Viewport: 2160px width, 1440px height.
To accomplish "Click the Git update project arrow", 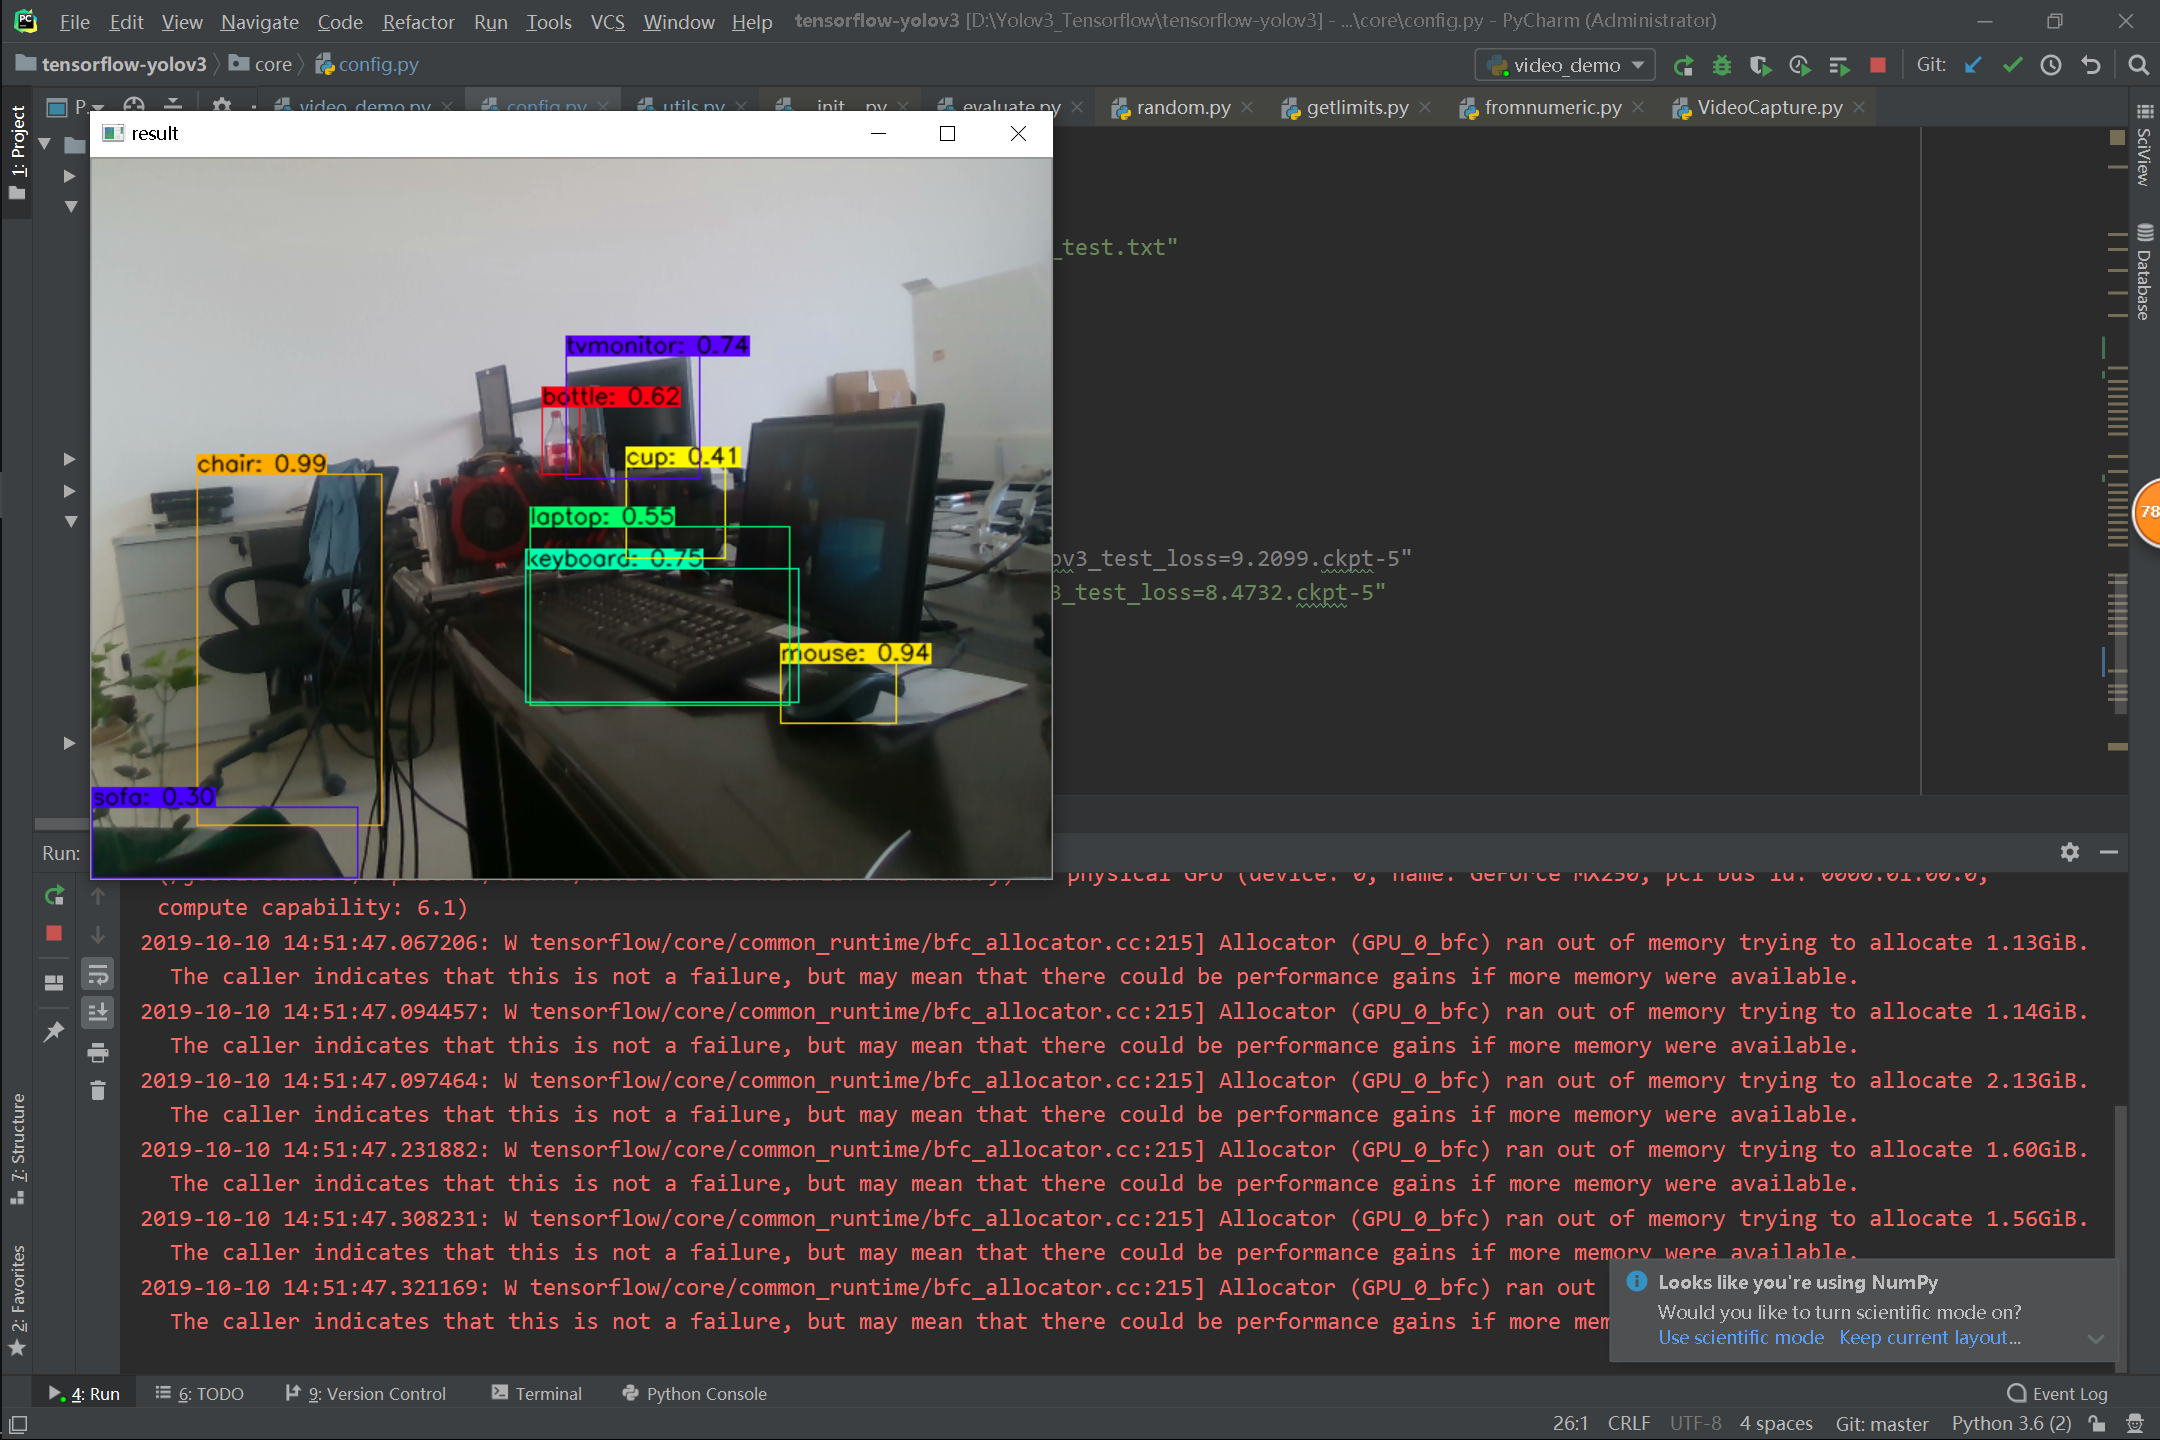I will click(x=1973, y=66).
